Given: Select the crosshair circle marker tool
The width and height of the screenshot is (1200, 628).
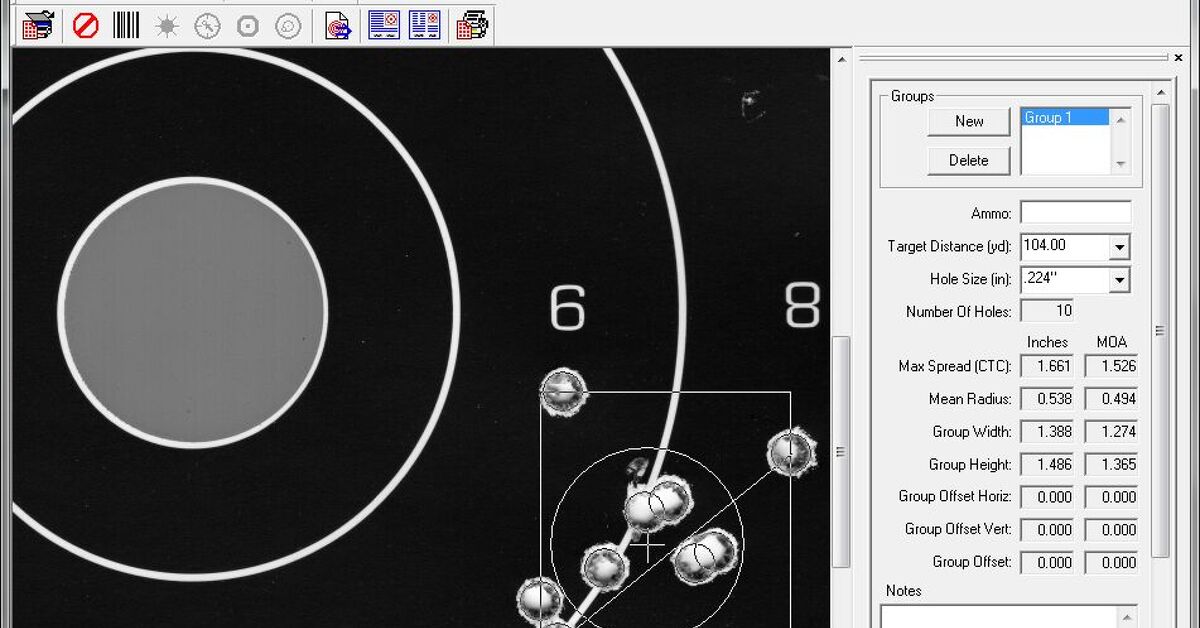Looking at the screenshot, I should [206, 25].
